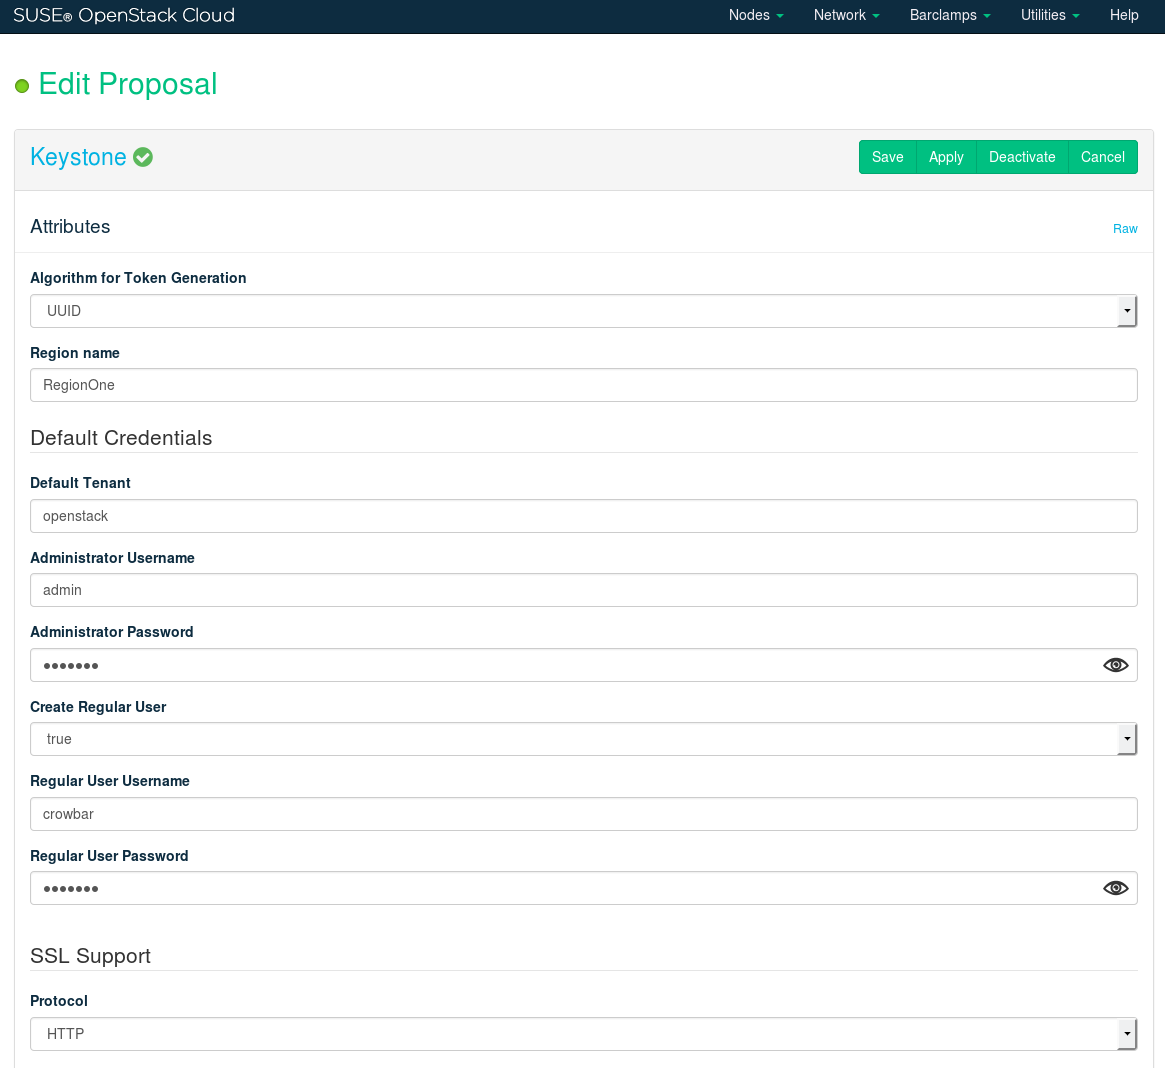Open the Utilities menu
Image resolution: width=1165 pixels, height=1068 pixels.
1050,15
